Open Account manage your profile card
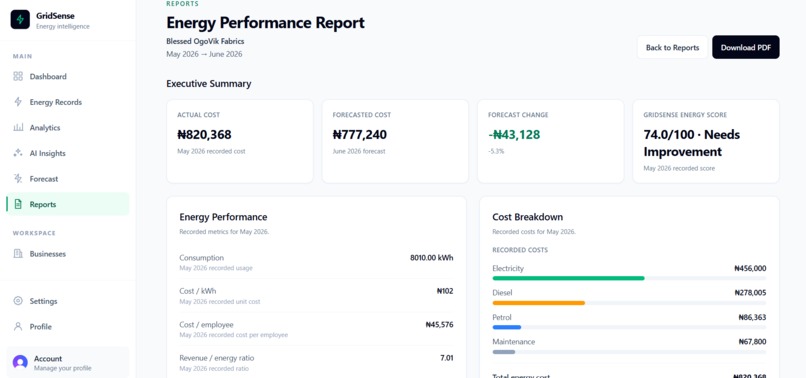This screenshot has height=378, width=806. tap(68, 362)
